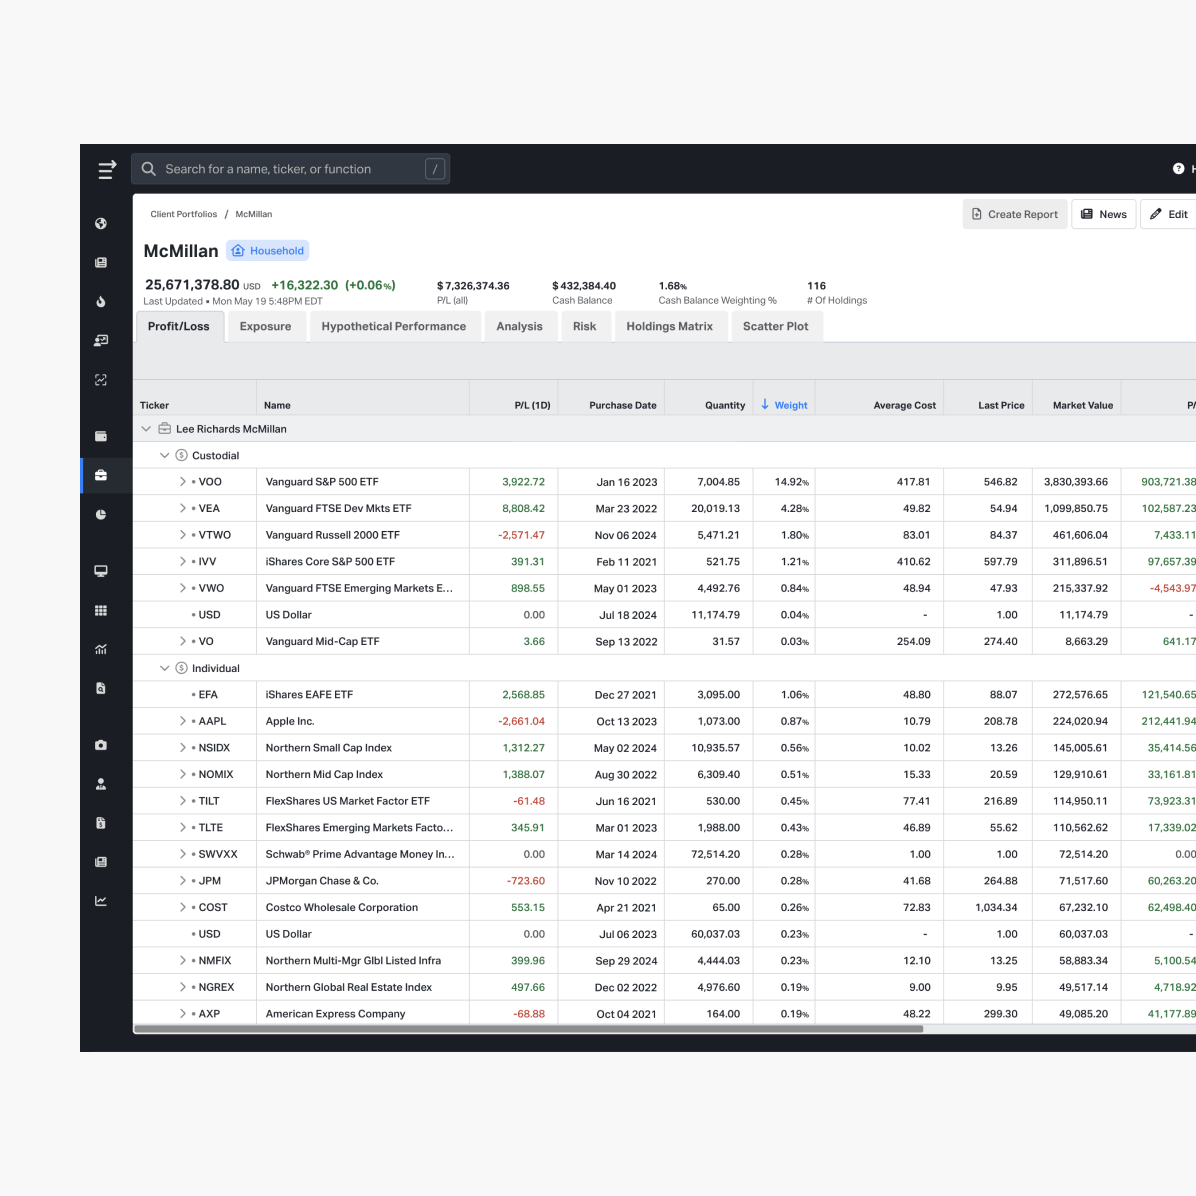This screenshot has width=1196, height=1196.
Task: Switch to the Exposure tab
Action: coord(265,326)
